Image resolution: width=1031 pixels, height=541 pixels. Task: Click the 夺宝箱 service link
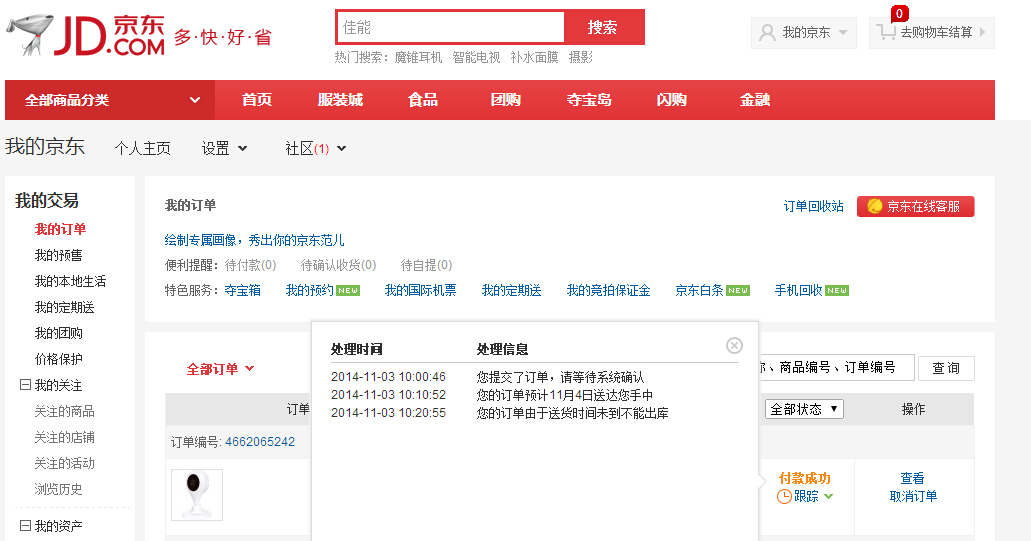243,290
